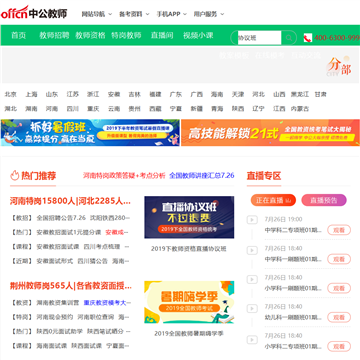Open headline 河南特岗15800人|河北2285人
This screenshot has height=360, width=360.
[70, 201]
